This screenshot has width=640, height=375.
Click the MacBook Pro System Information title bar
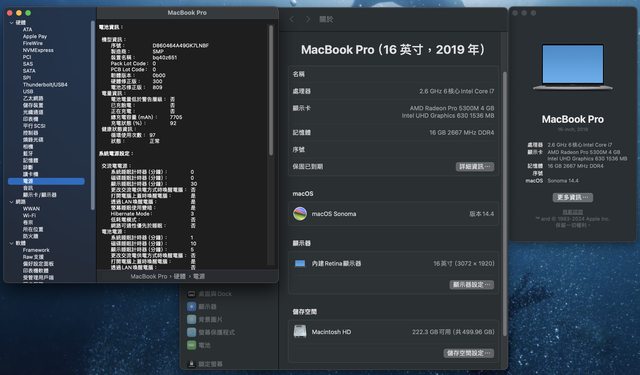187,13
